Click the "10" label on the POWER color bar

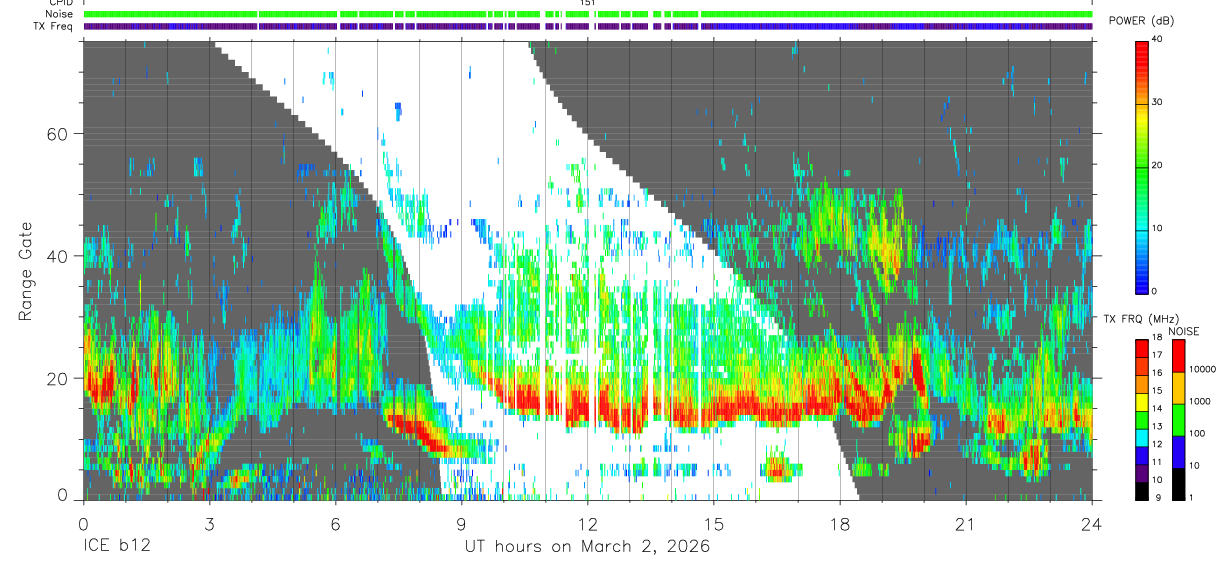coord(1159,228)
